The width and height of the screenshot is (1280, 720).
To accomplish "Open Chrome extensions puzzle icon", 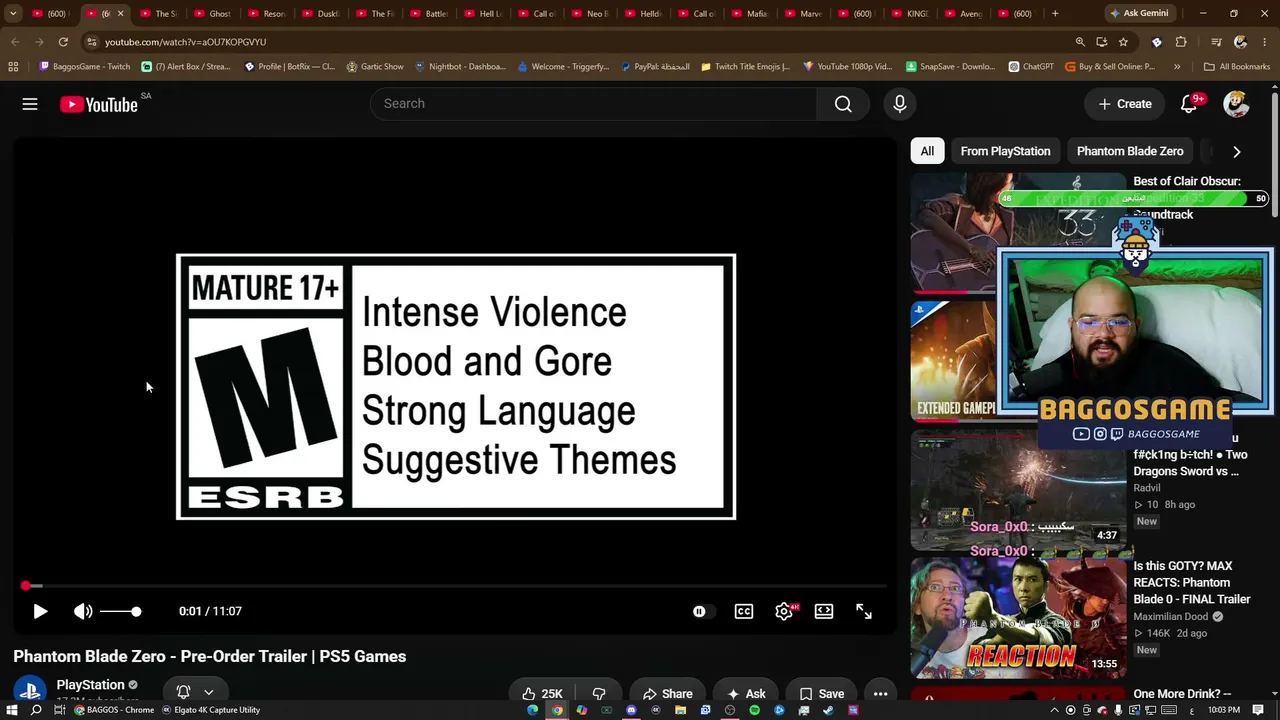I will 1181,42.
